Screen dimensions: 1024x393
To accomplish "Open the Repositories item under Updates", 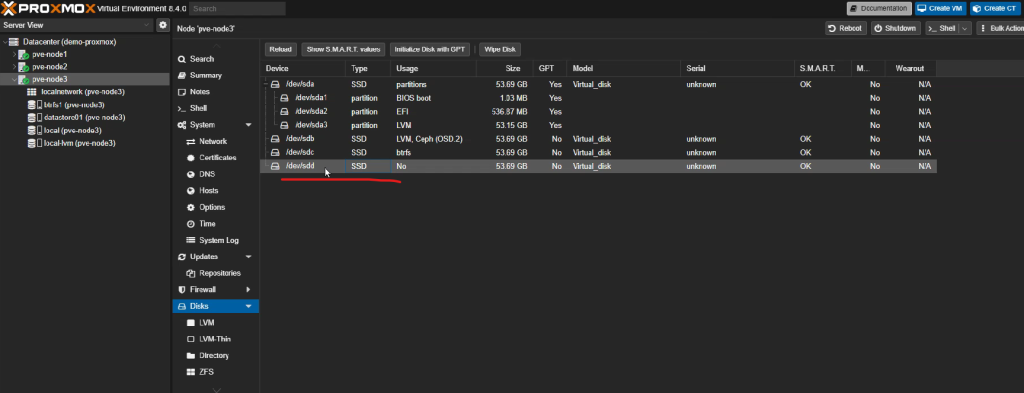I will click(x=219, y=273).
